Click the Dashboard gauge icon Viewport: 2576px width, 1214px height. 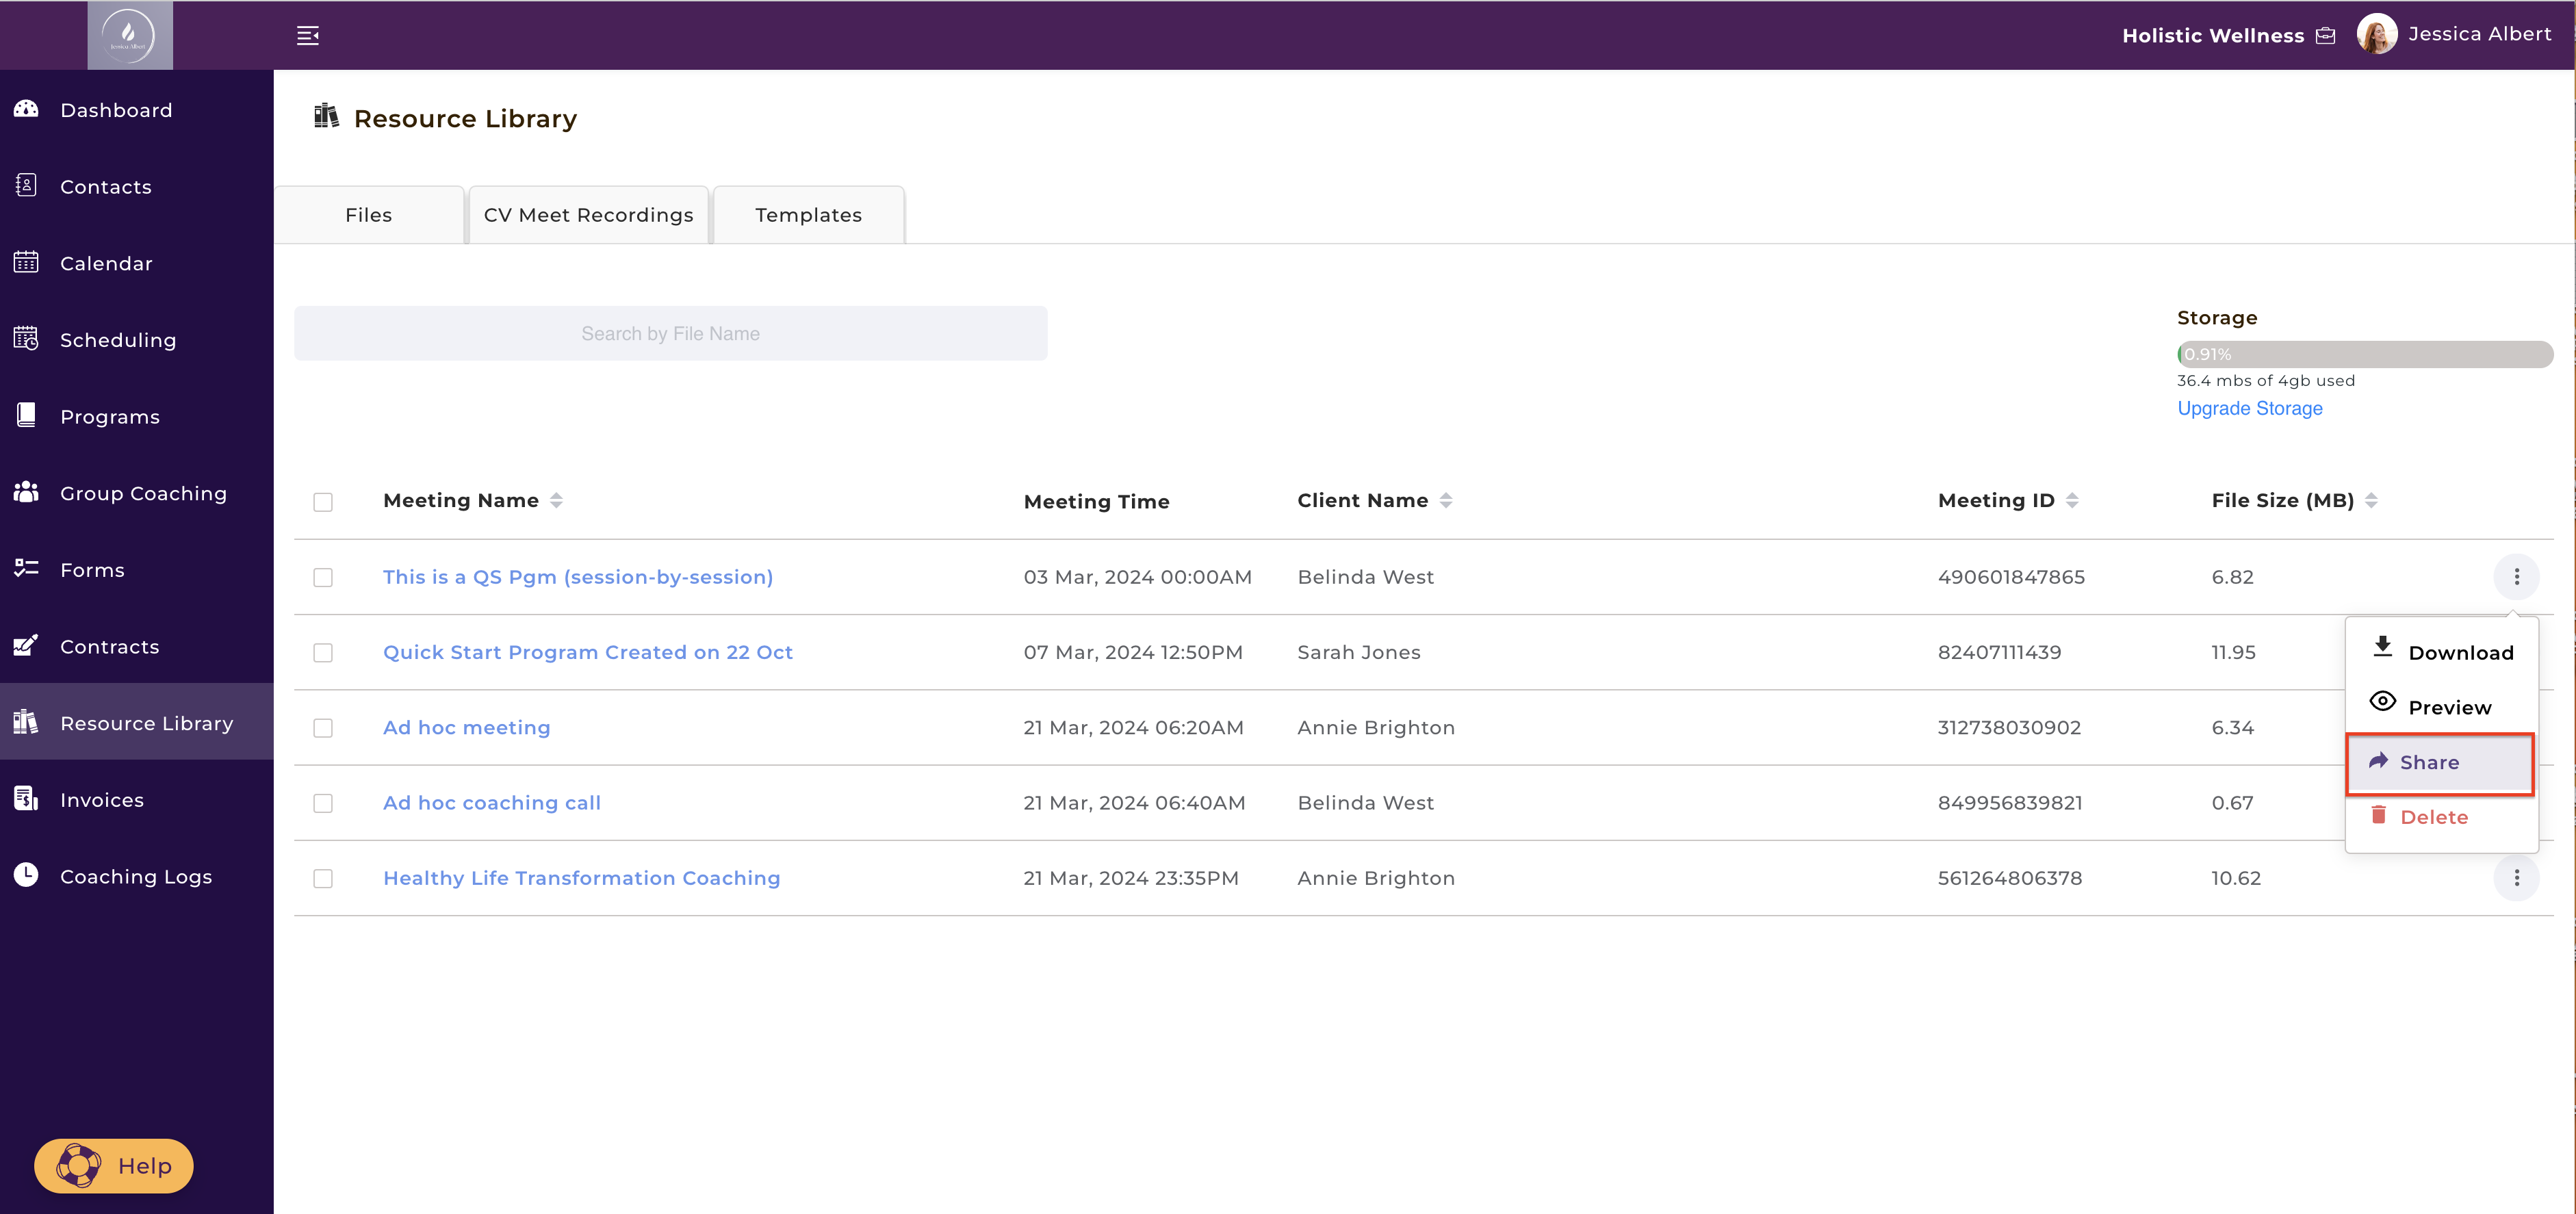coord(26,109)
